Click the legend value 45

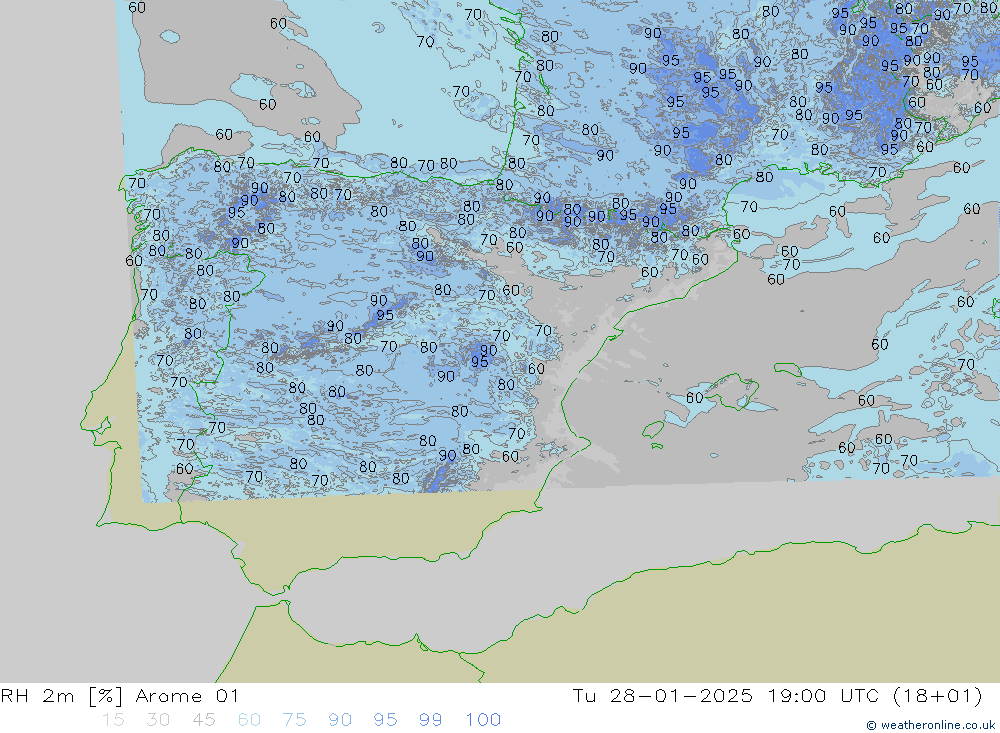(x=203, y=720)
